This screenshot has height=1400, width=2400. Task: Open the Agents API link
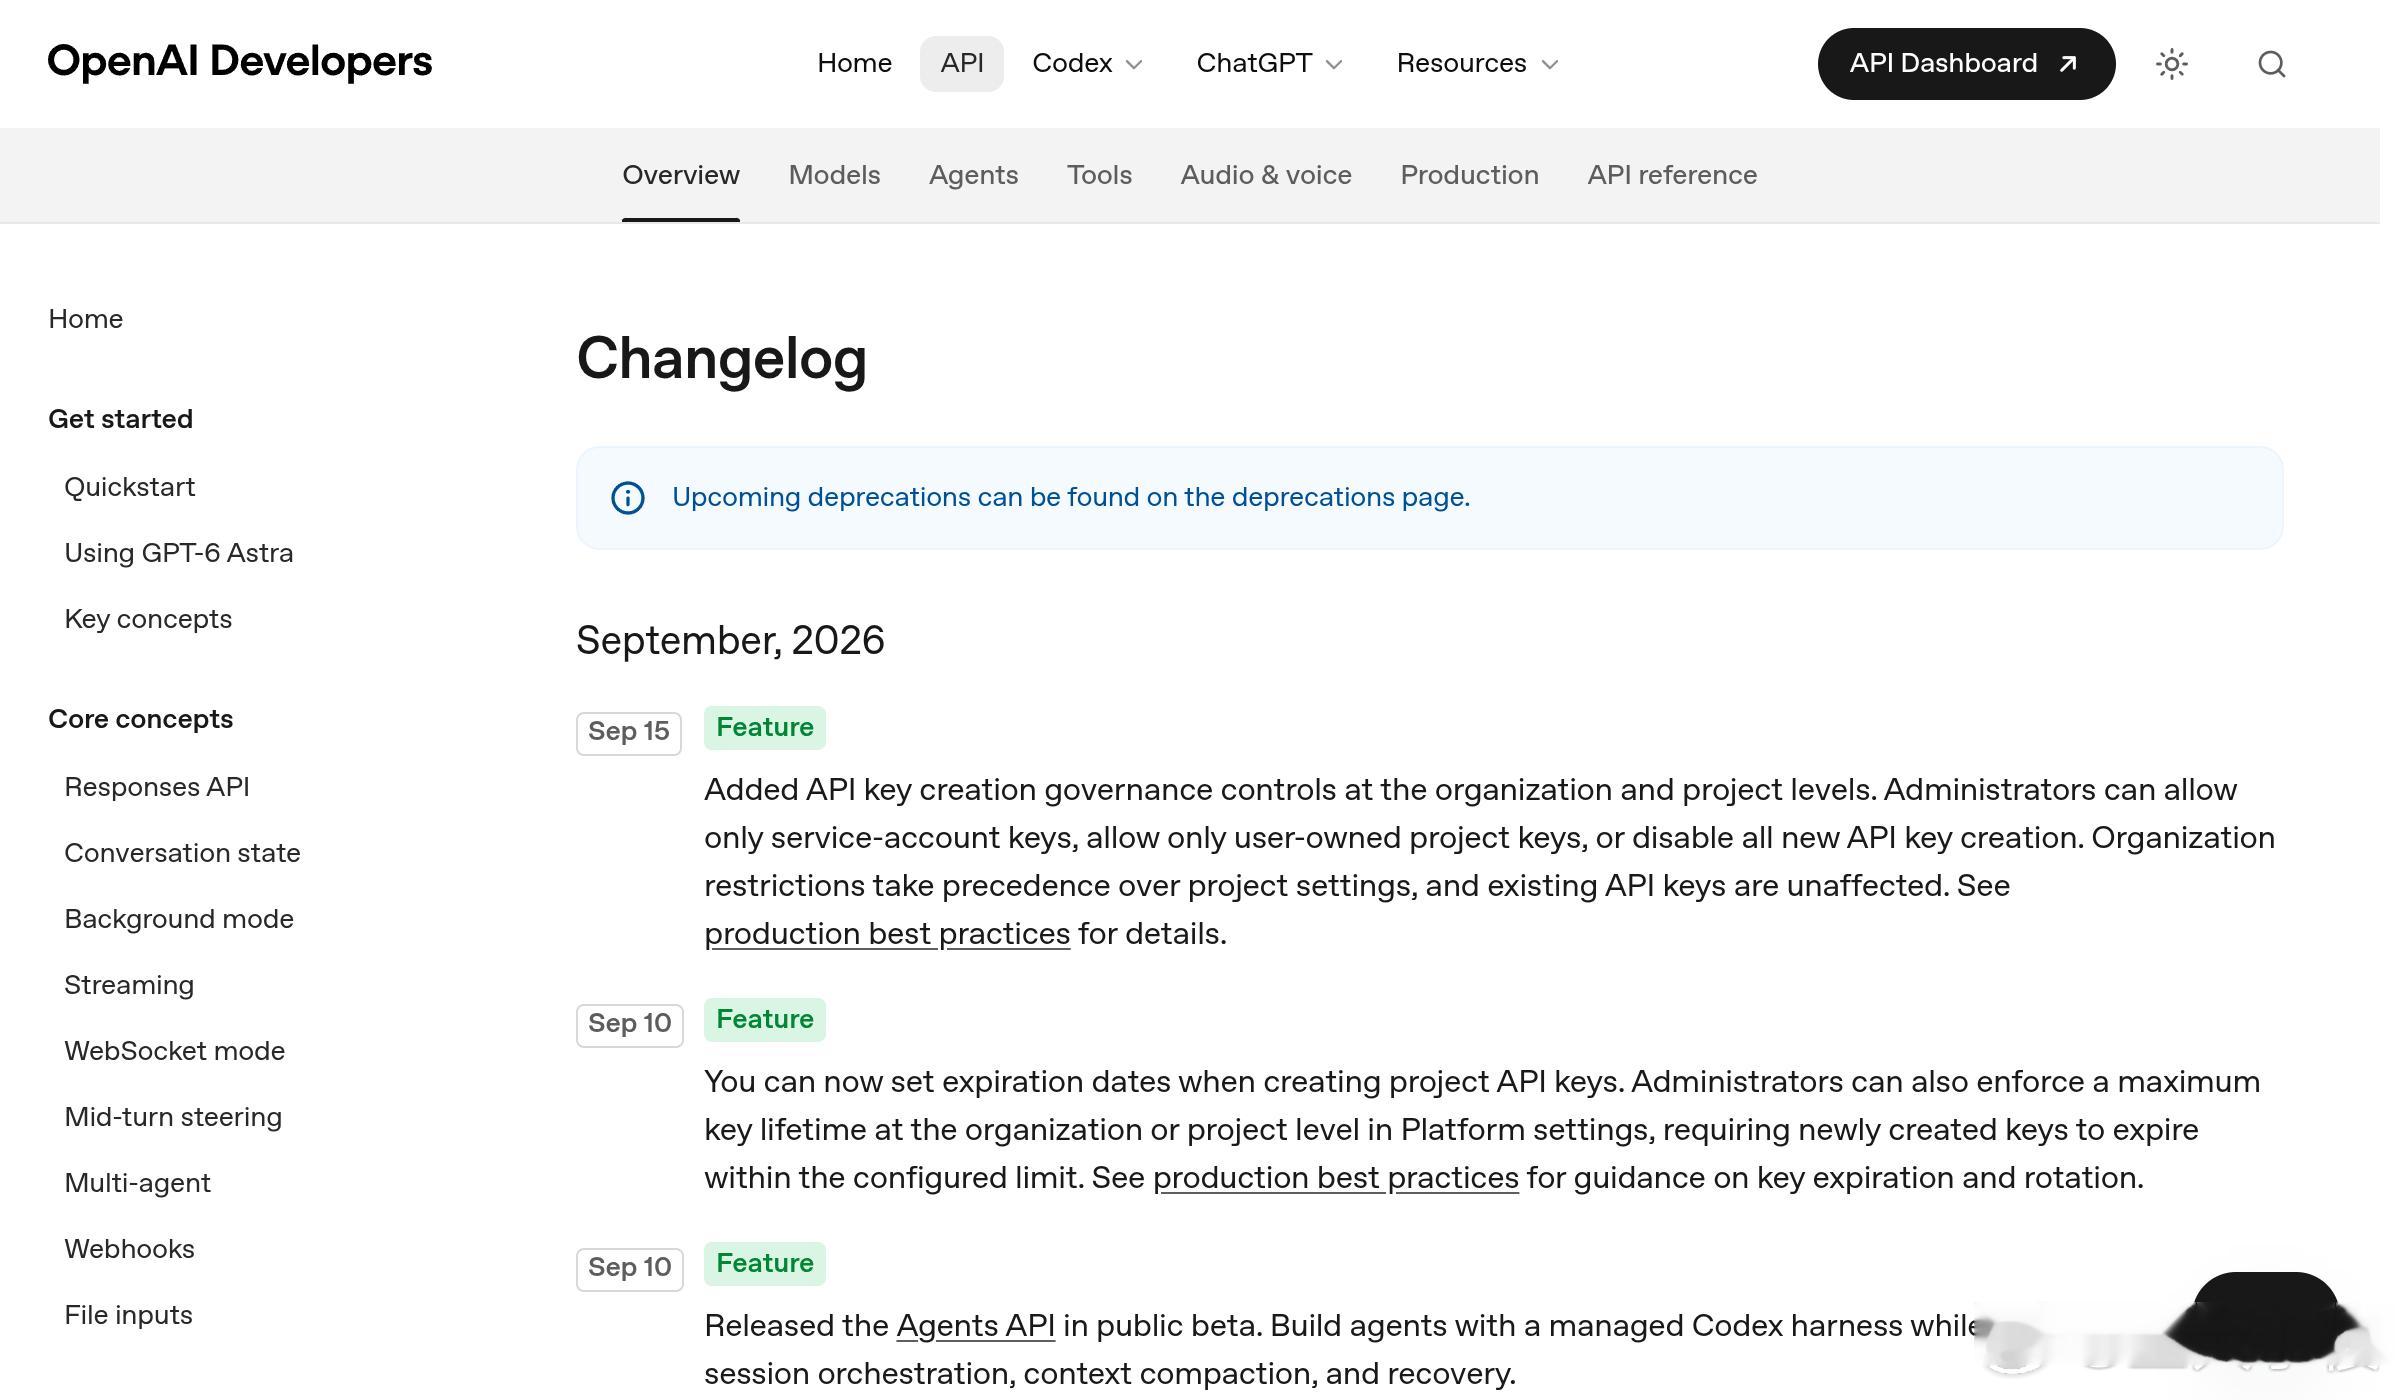tap(976, 1326)
